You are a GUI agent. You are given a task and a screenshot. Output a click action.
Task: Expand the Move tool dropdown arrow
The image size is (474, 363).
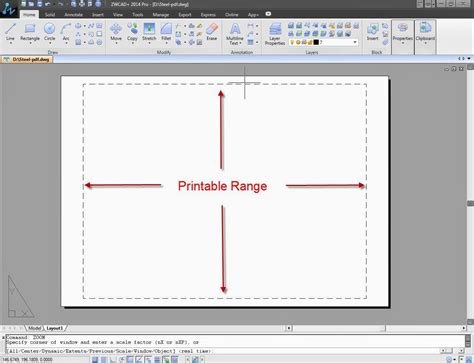tap(116, 43)
